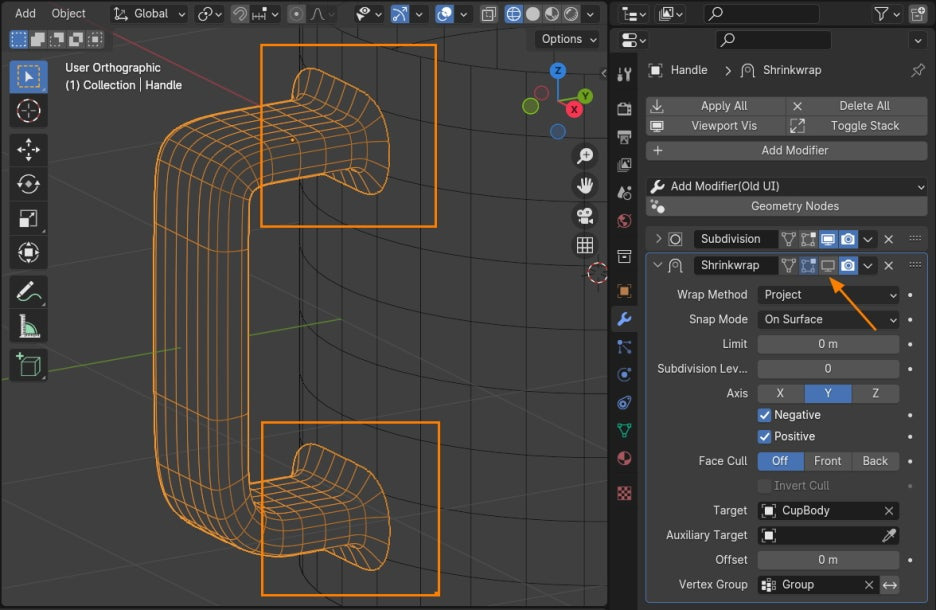
Task: Select the Move tool in the toolbar
Action: click(x=28, y=150)
